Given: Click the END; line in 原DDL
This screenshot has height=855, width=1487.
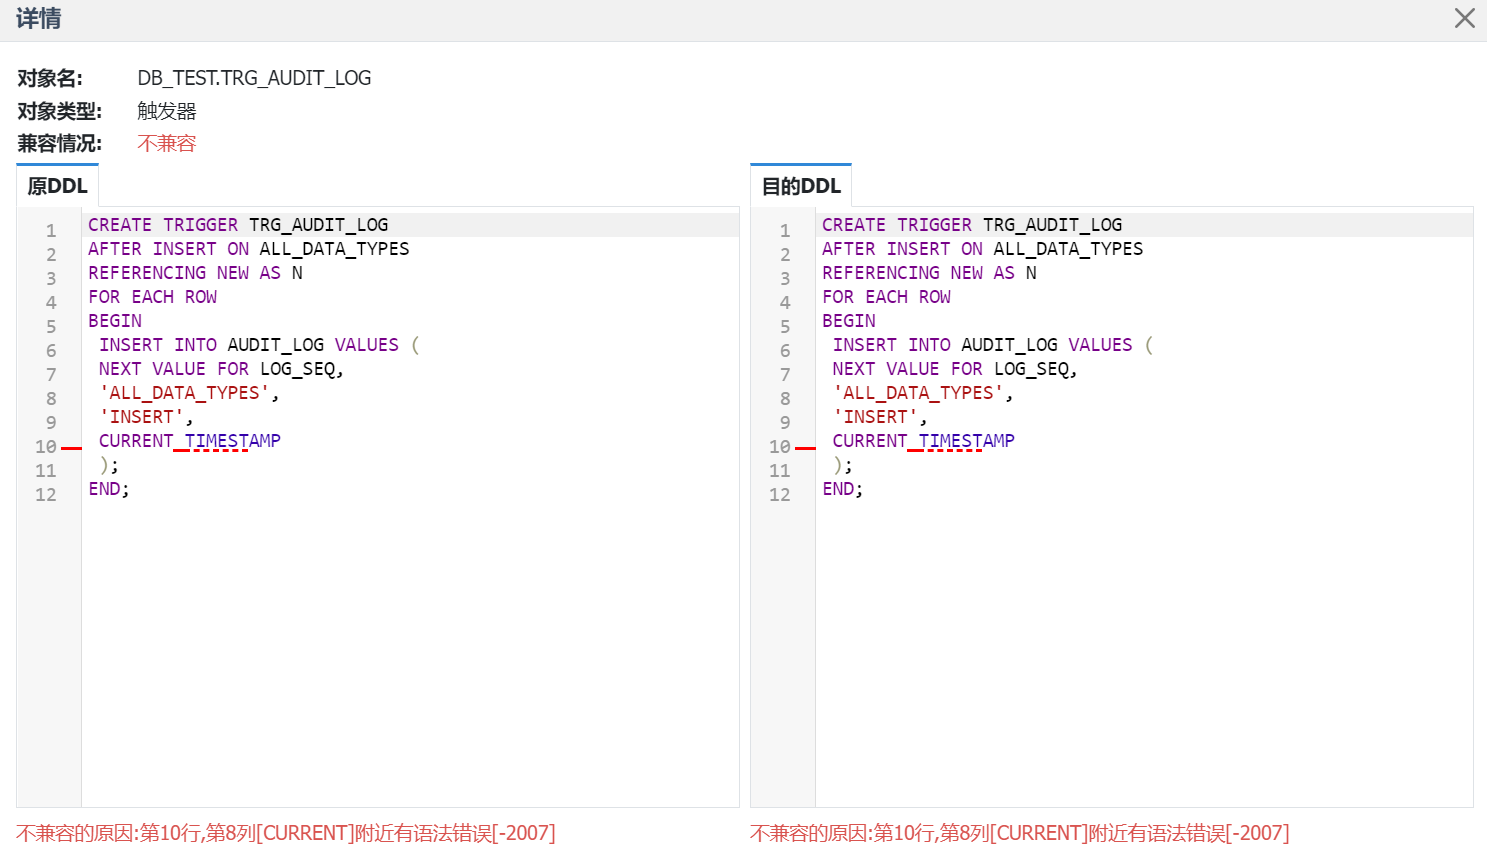Looking at the screenshot, I should [109, 489].
